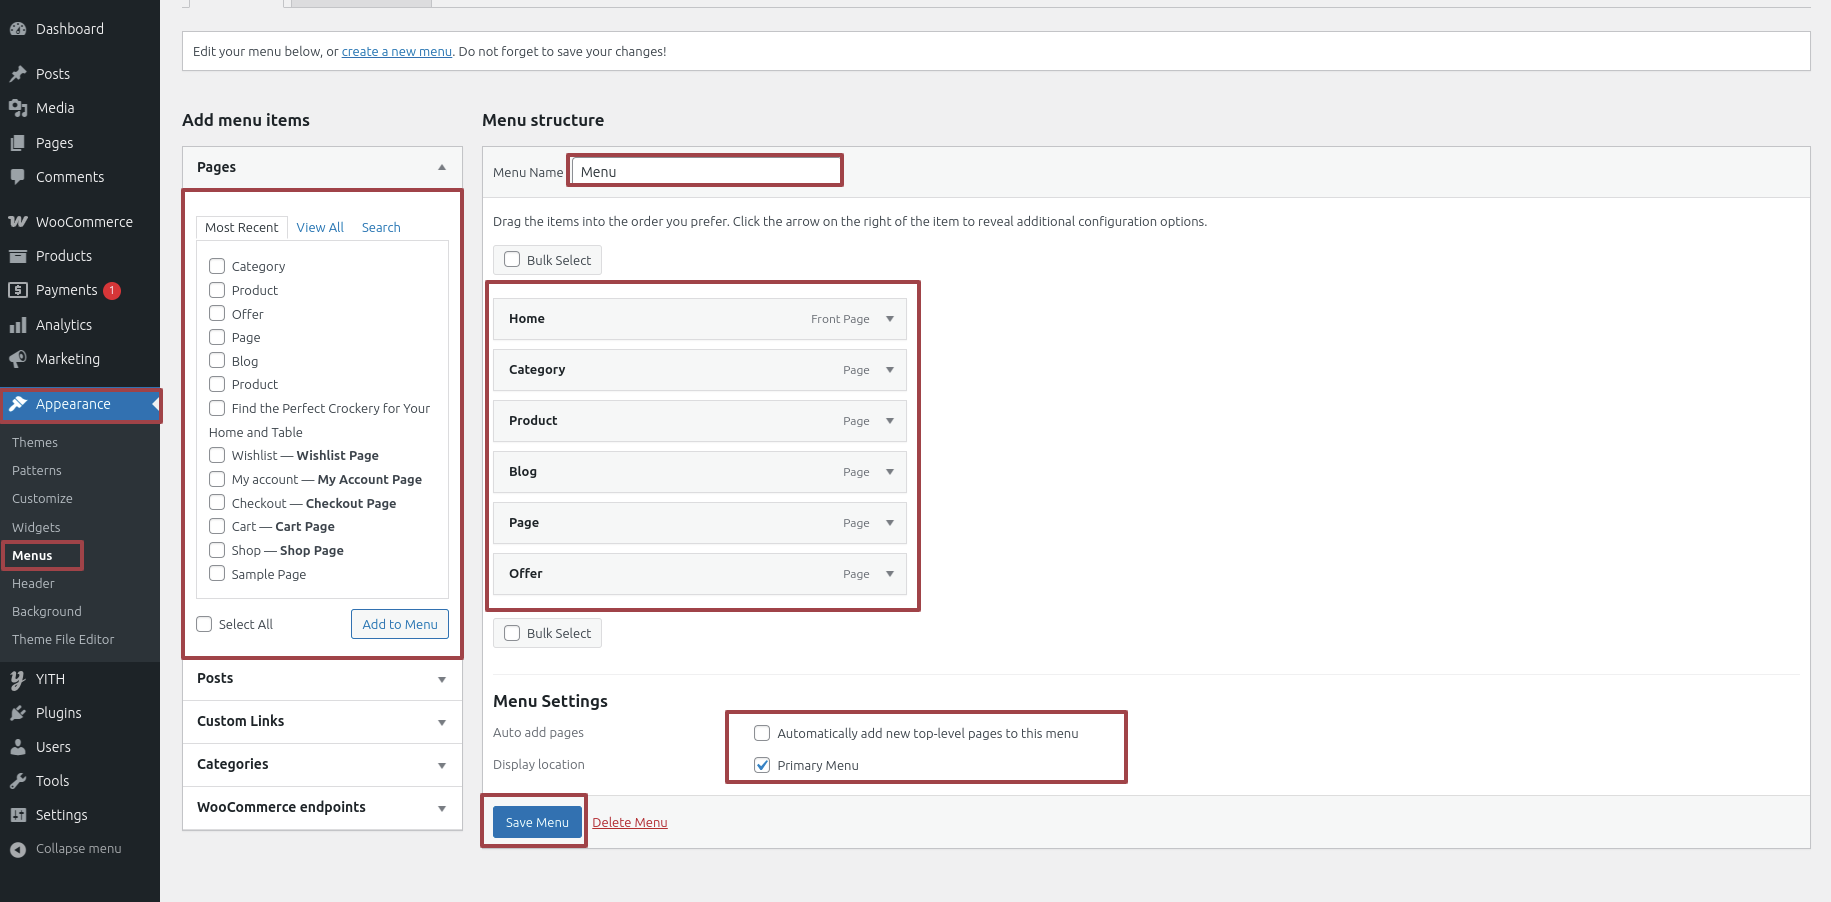The width and height of the screenshot is (1831, 902).
Task: Check the Sample Page checkbox
Action: click(x=217, y=573)
